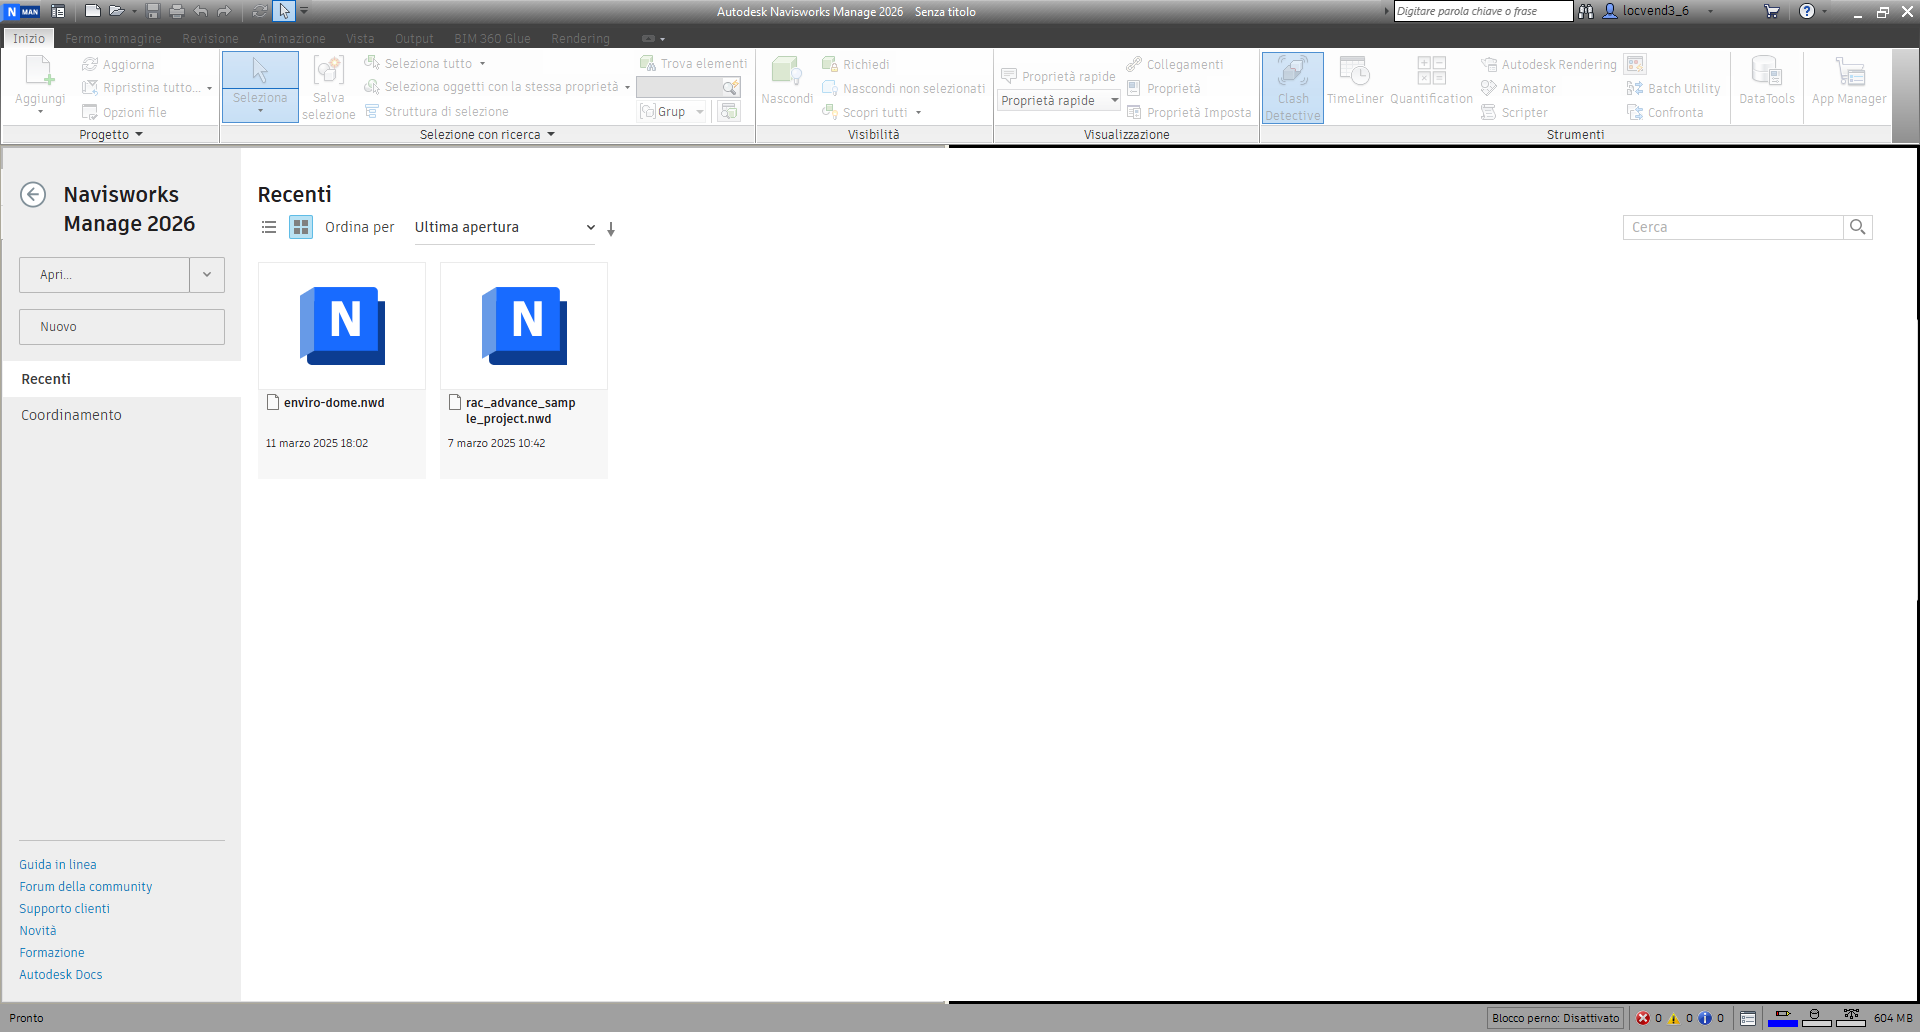The width and height of the screenshot is (1920, 1032).
Task: Toggle Blocco perno status bar button
Action: [x=1555, y=1018]
